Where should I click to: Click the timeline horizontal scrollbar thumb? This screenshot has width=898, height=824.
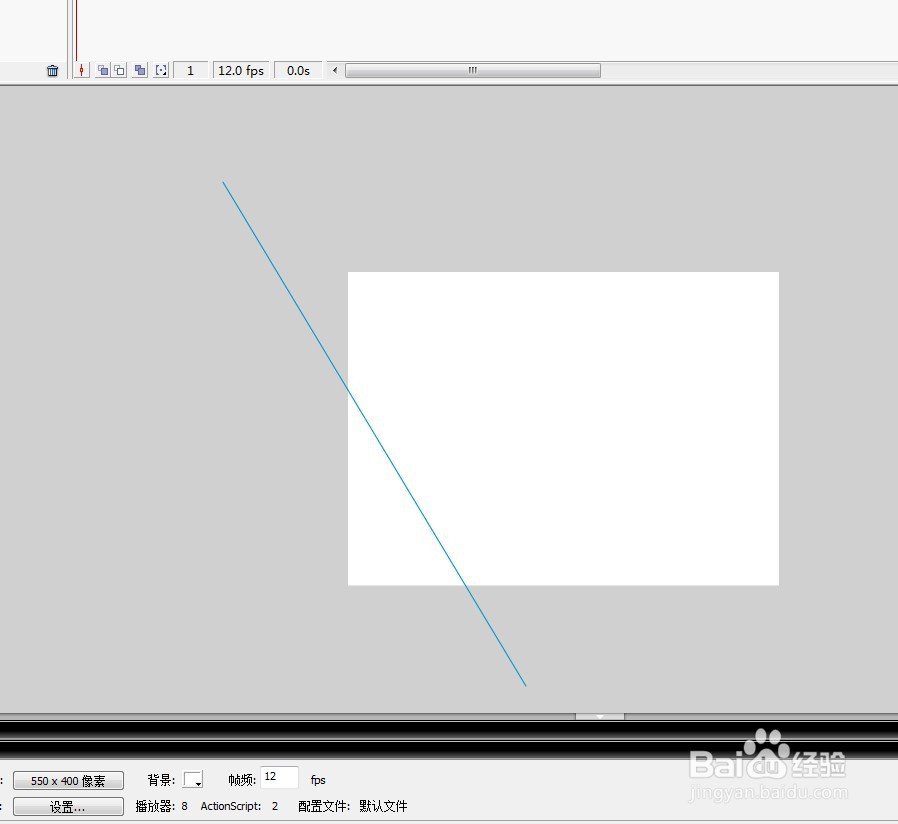[472, 70]
